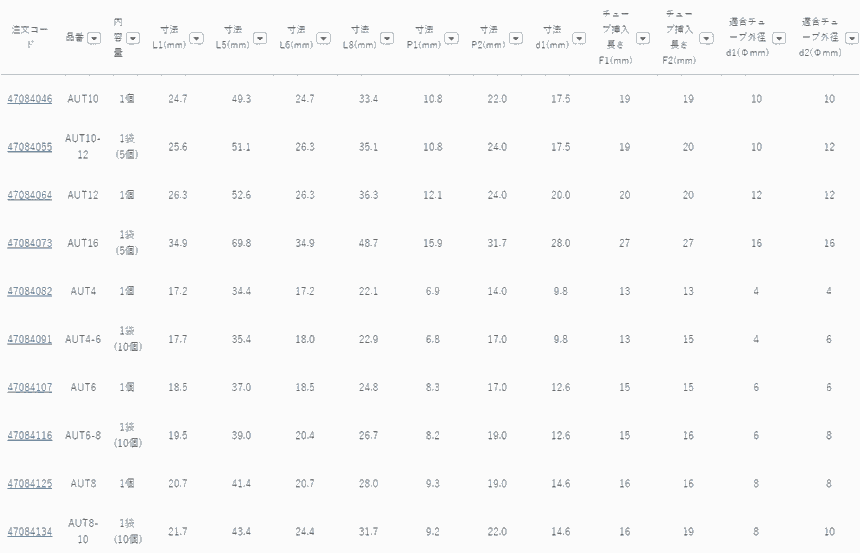Click order code 47084055 for AUT10-12

(30, 147)
